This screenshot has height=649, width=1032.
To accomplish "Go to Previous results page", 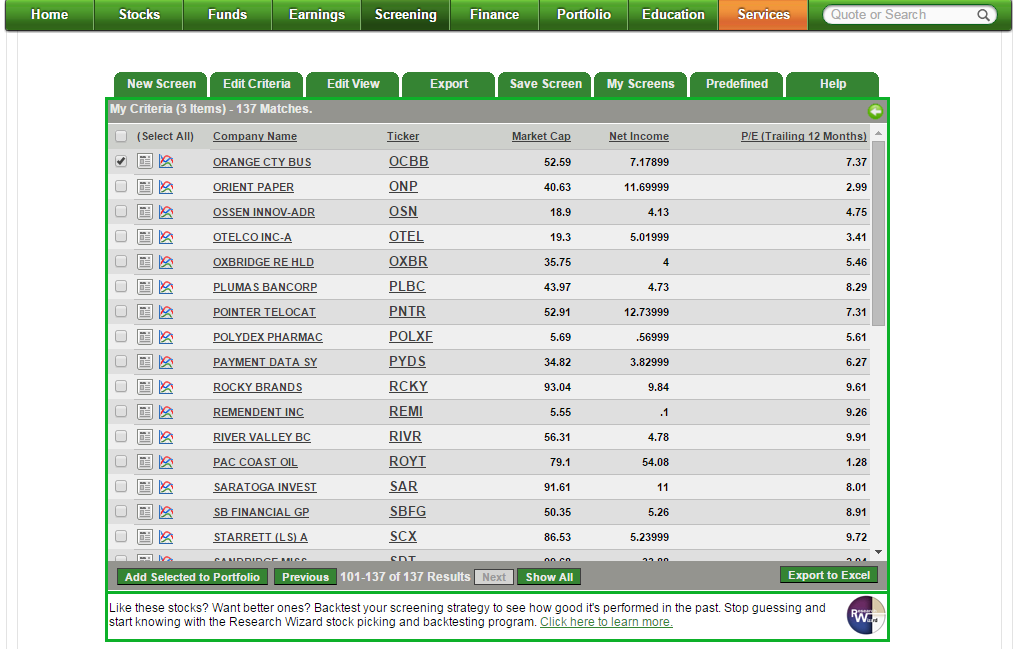I will point(305,577).
